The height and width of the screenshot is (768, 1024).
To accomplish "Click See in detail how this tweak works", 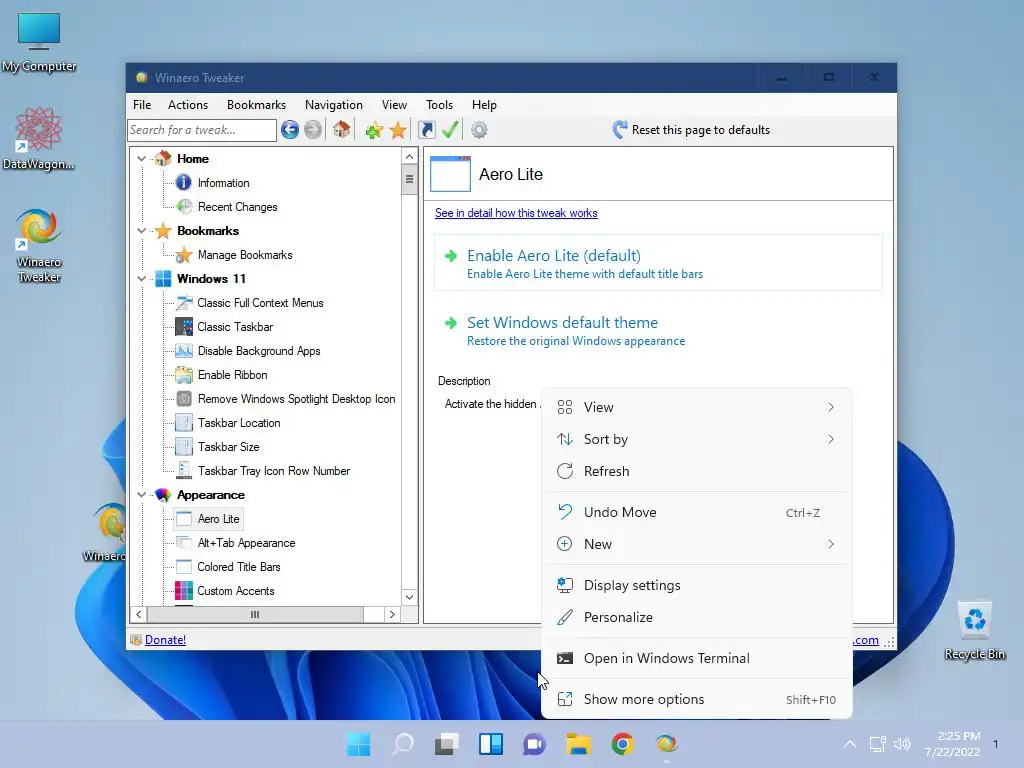I will pos(516,213).
